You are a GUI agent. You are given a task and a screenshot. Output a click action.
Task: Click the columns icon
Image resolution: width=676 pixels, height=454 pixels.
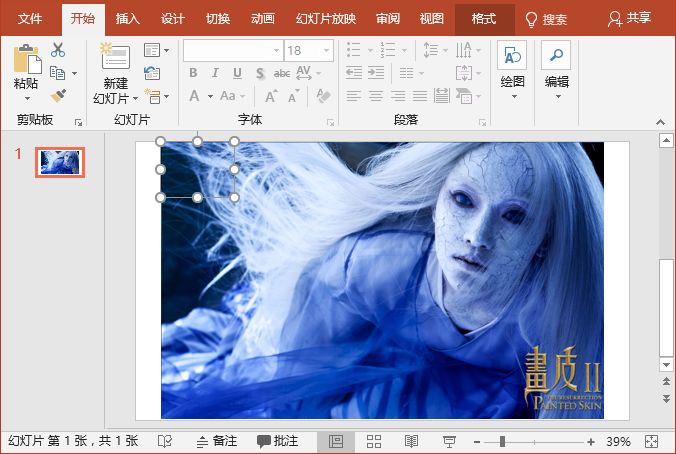(407, 73)
